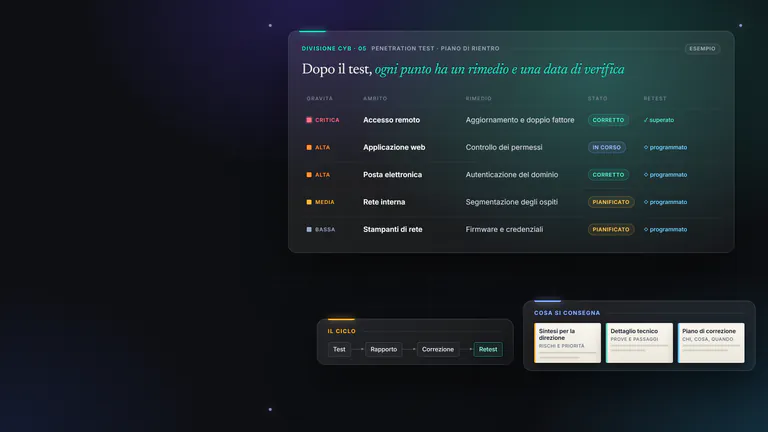Click the GRAVITÀ column header
Viewport: 768px width, 432px height.
point(320,98)
